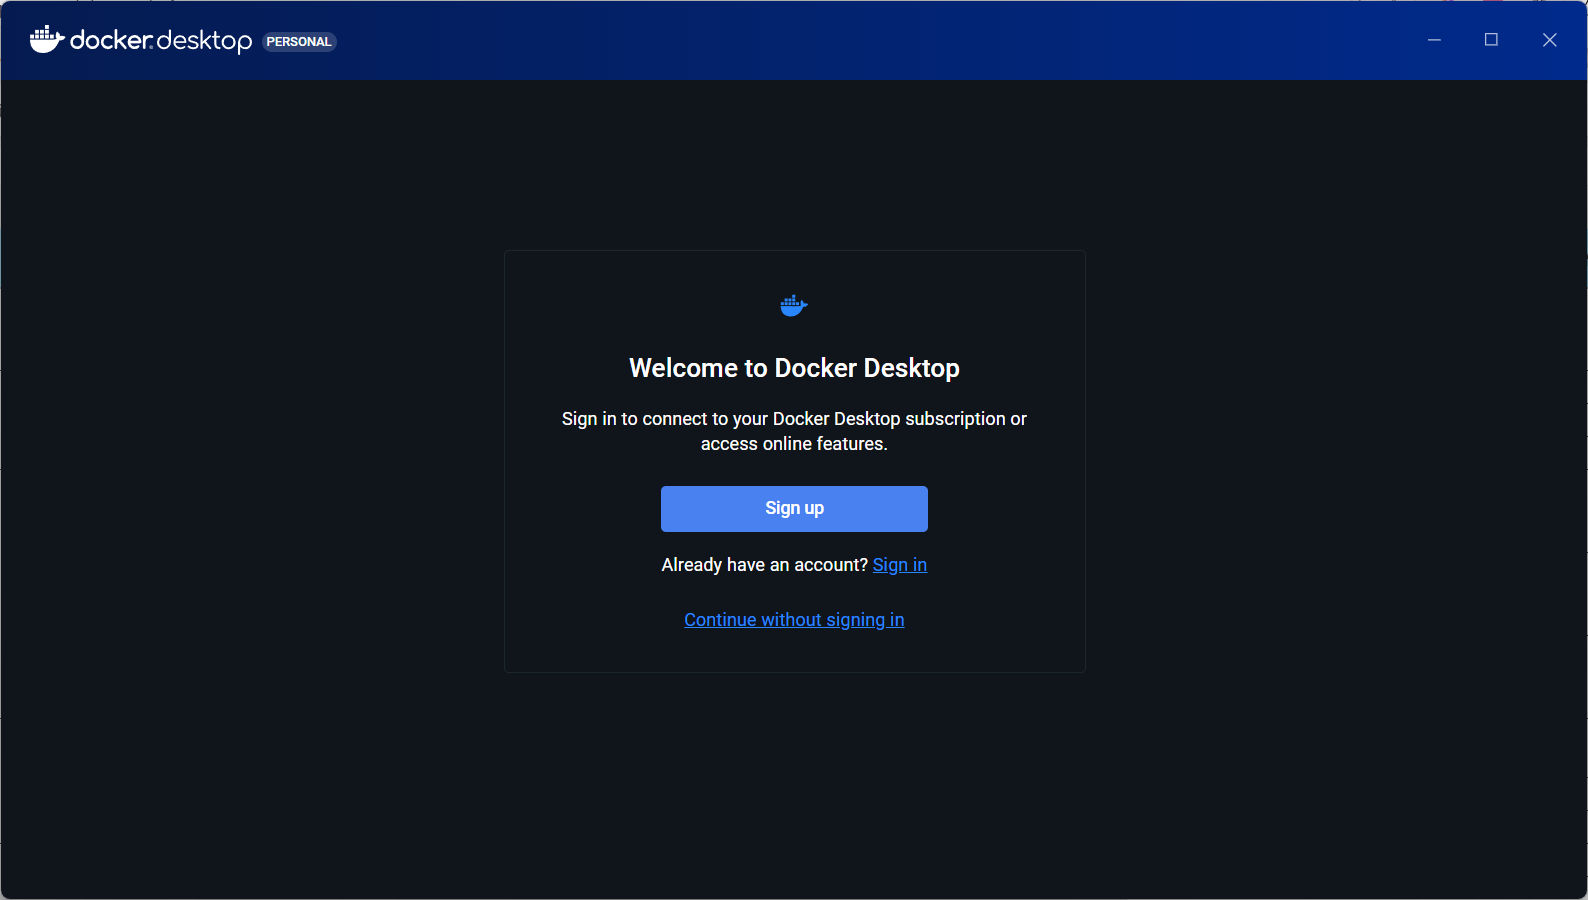Open the Sign in link
The height and width of the screenshot is (900, 1588).
(x=900, y=565)
